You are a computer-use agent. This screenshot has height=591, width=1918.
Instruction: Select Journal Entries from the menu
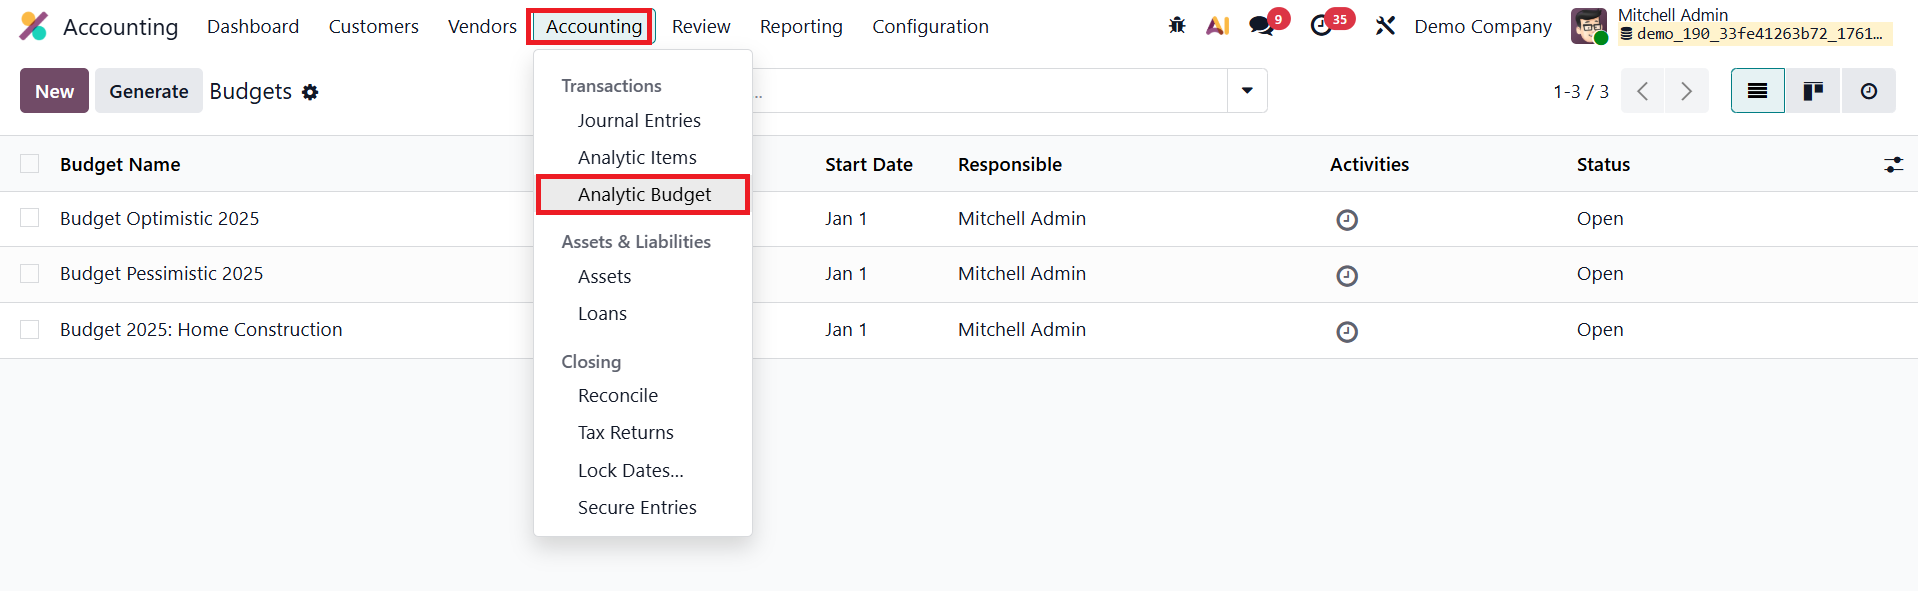(x=639, y=121)
